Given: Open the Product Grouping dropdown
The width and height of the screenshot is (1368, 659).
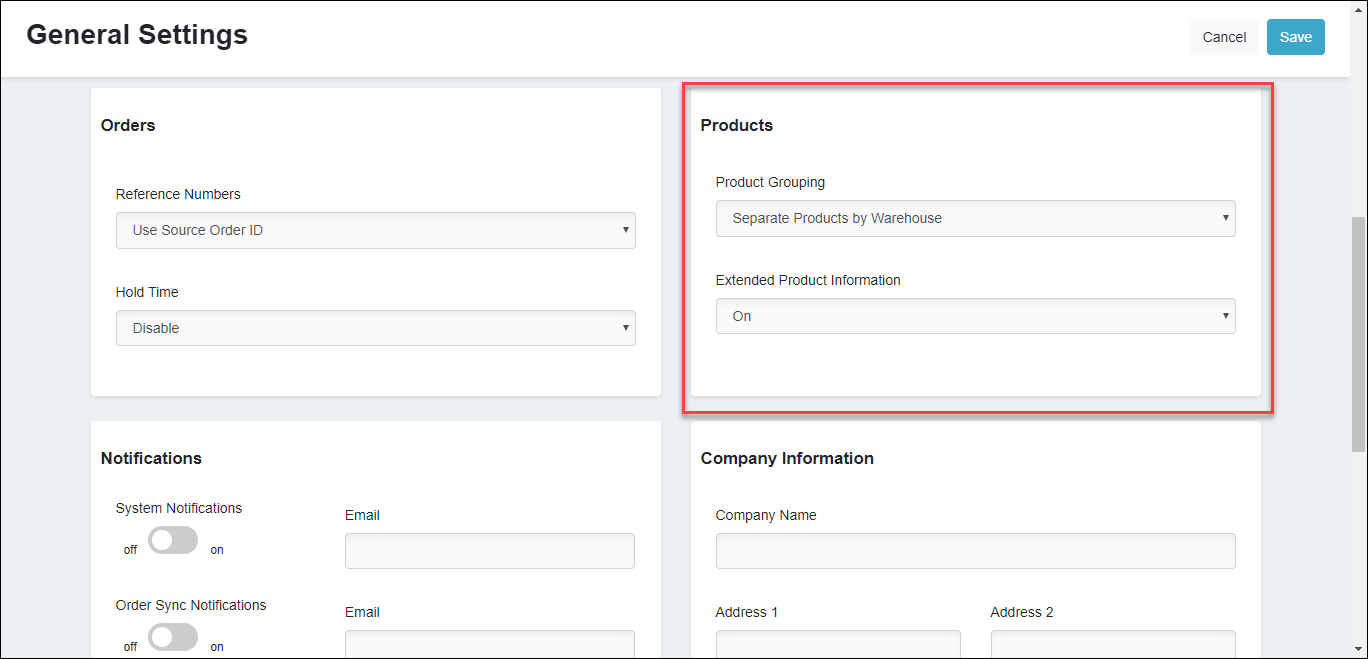Looking at the screenshot, I should [x=975, y=218].
